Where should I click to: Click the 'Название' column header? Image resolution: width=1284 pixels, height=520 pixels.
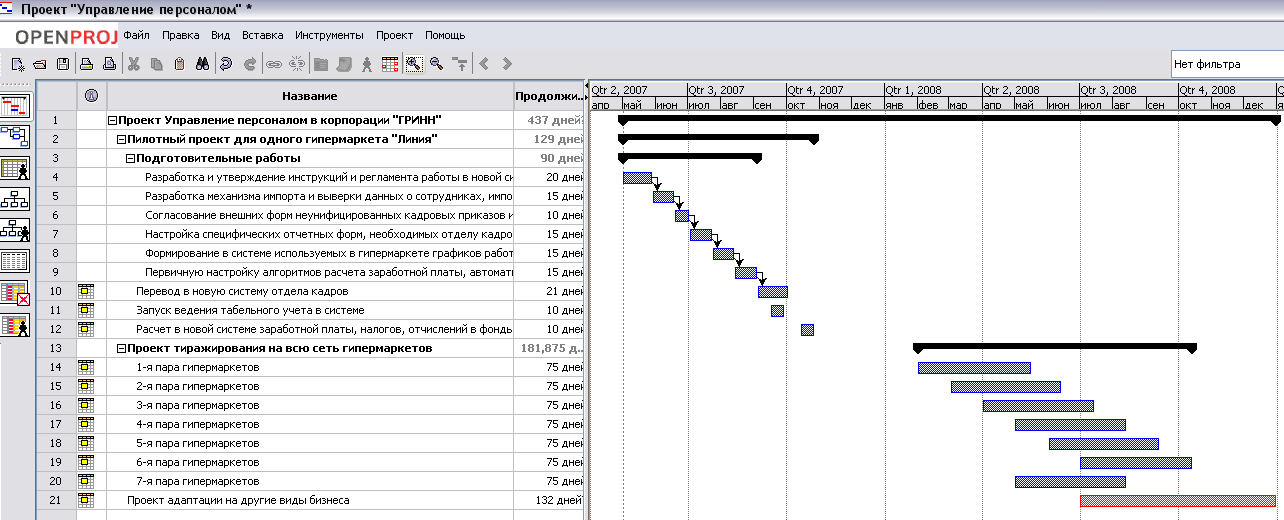pos(310,96)
